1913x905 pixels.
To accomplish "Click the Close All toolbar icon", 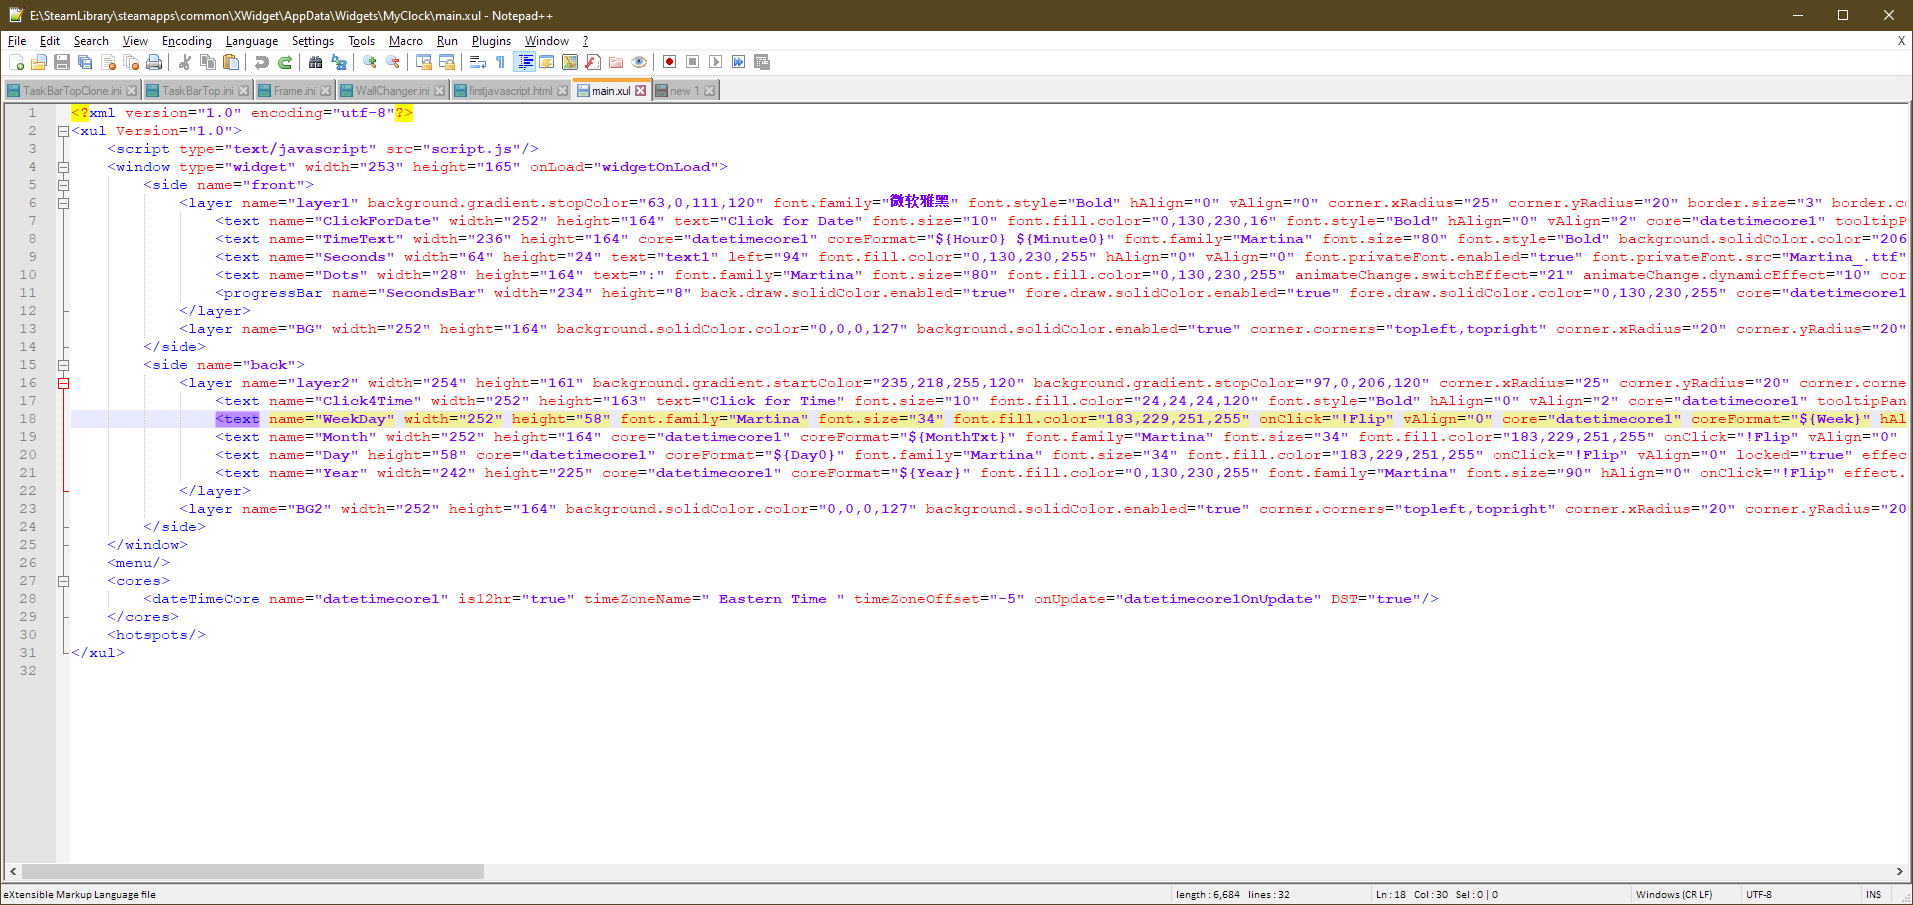I will coord(131,62).
